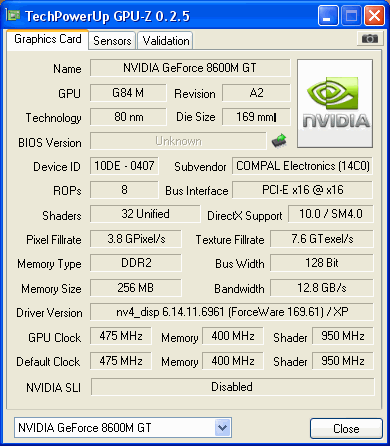Click the Bandwidth field 12.8 GB/s

pyautogui.click(x=322, y=288)
